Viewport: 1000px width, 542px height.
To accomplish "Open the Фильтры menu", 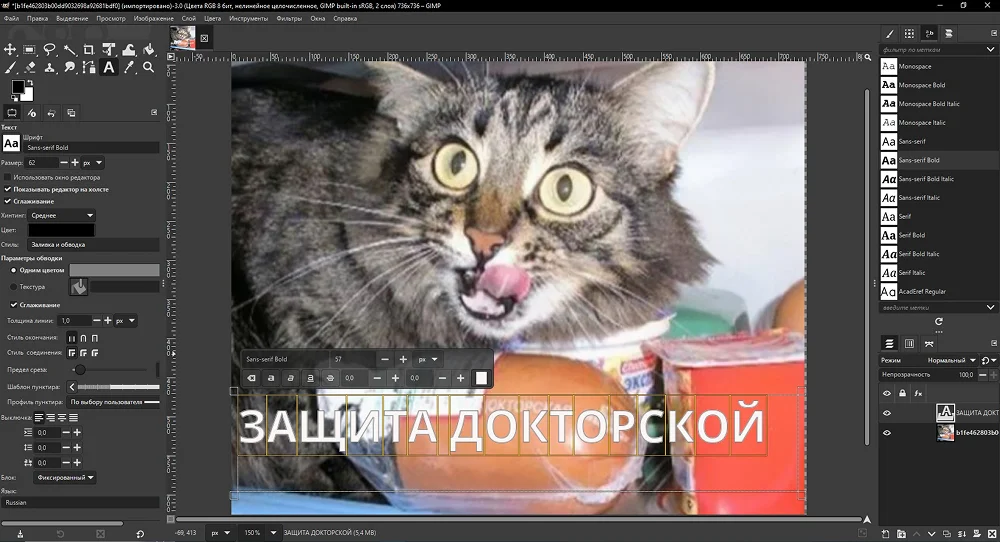I will click(288, 18).
